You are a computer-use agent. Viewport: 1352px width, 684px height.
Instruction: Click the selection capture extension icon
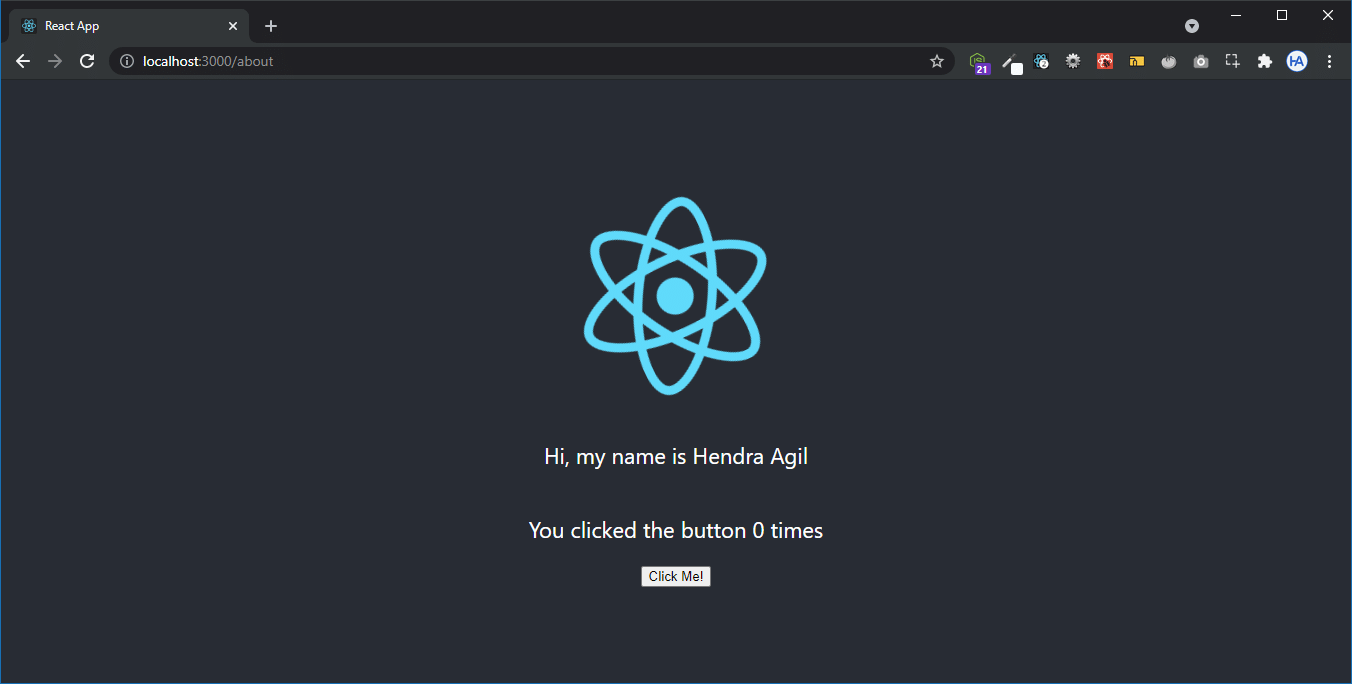[1233, 61]
